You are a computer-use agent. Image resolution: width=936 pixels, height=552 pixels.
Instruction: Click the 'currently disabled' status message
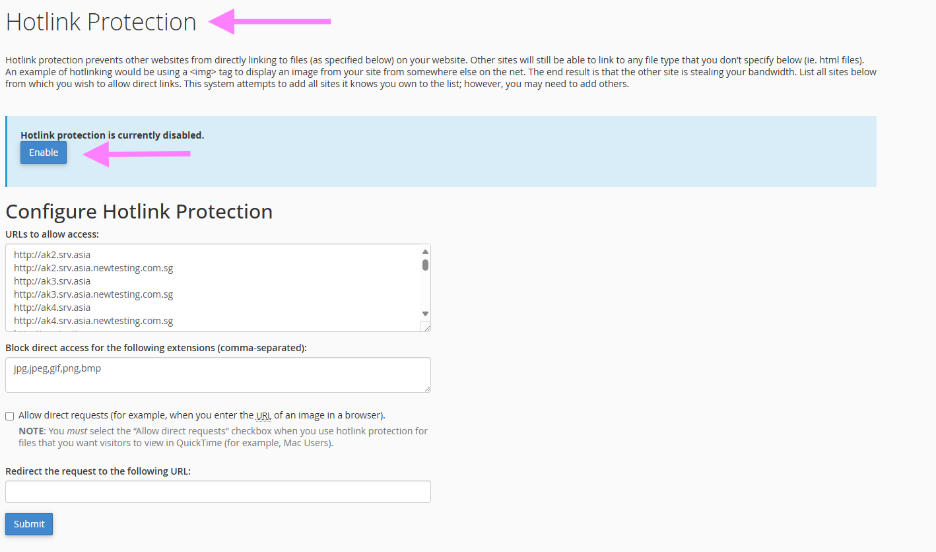(112, 135)
